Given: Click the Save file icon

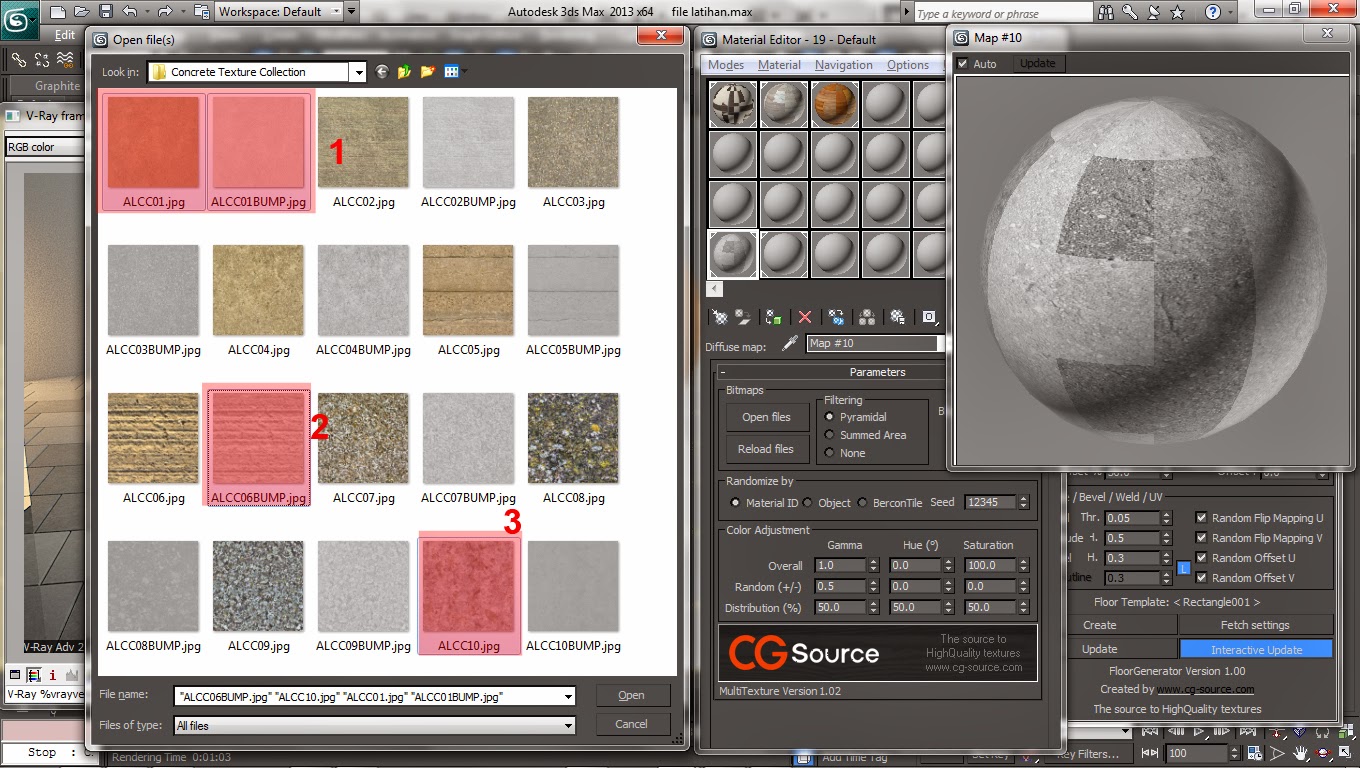Looking at the screenshot, I should 104,11.
